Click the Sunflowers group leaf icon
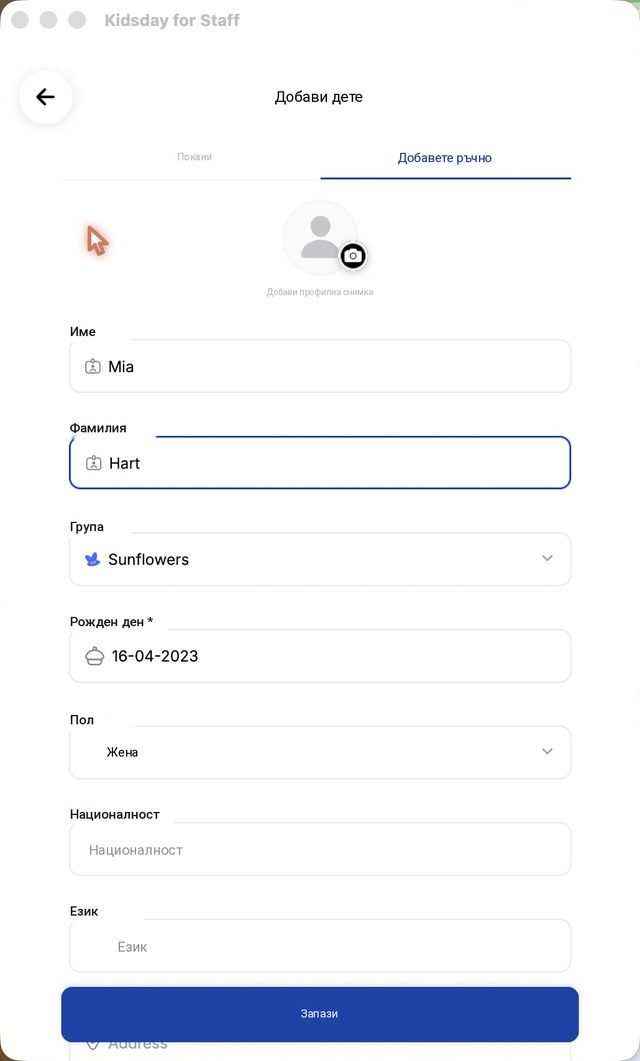 coord(92,560)
